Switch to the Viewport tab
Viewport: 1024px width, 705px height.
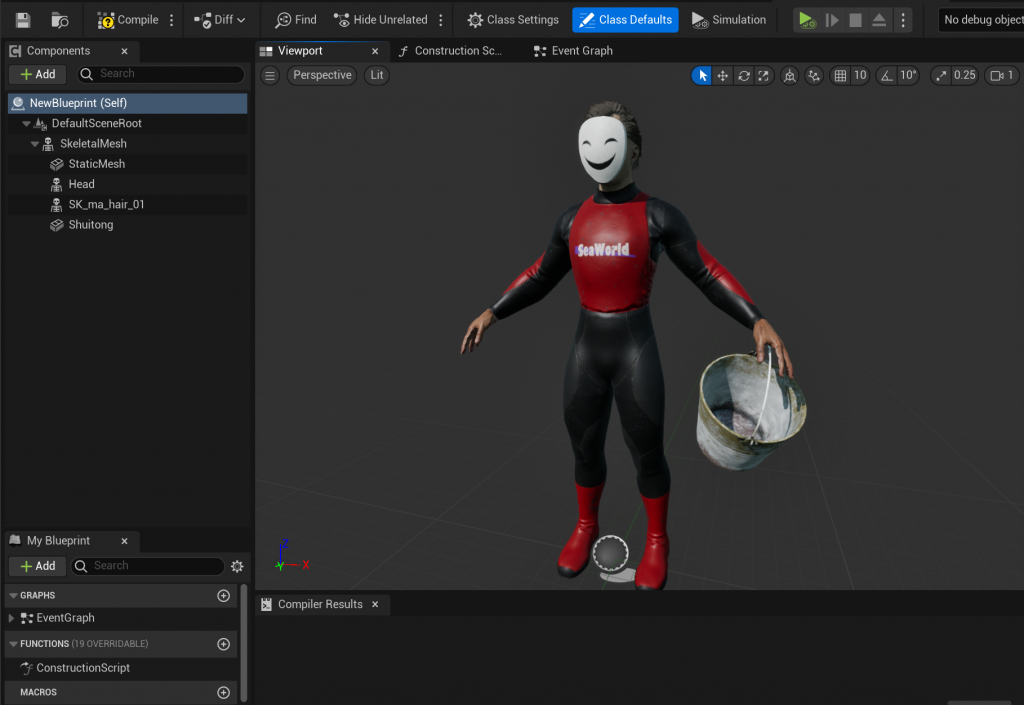tap(300, 51)
